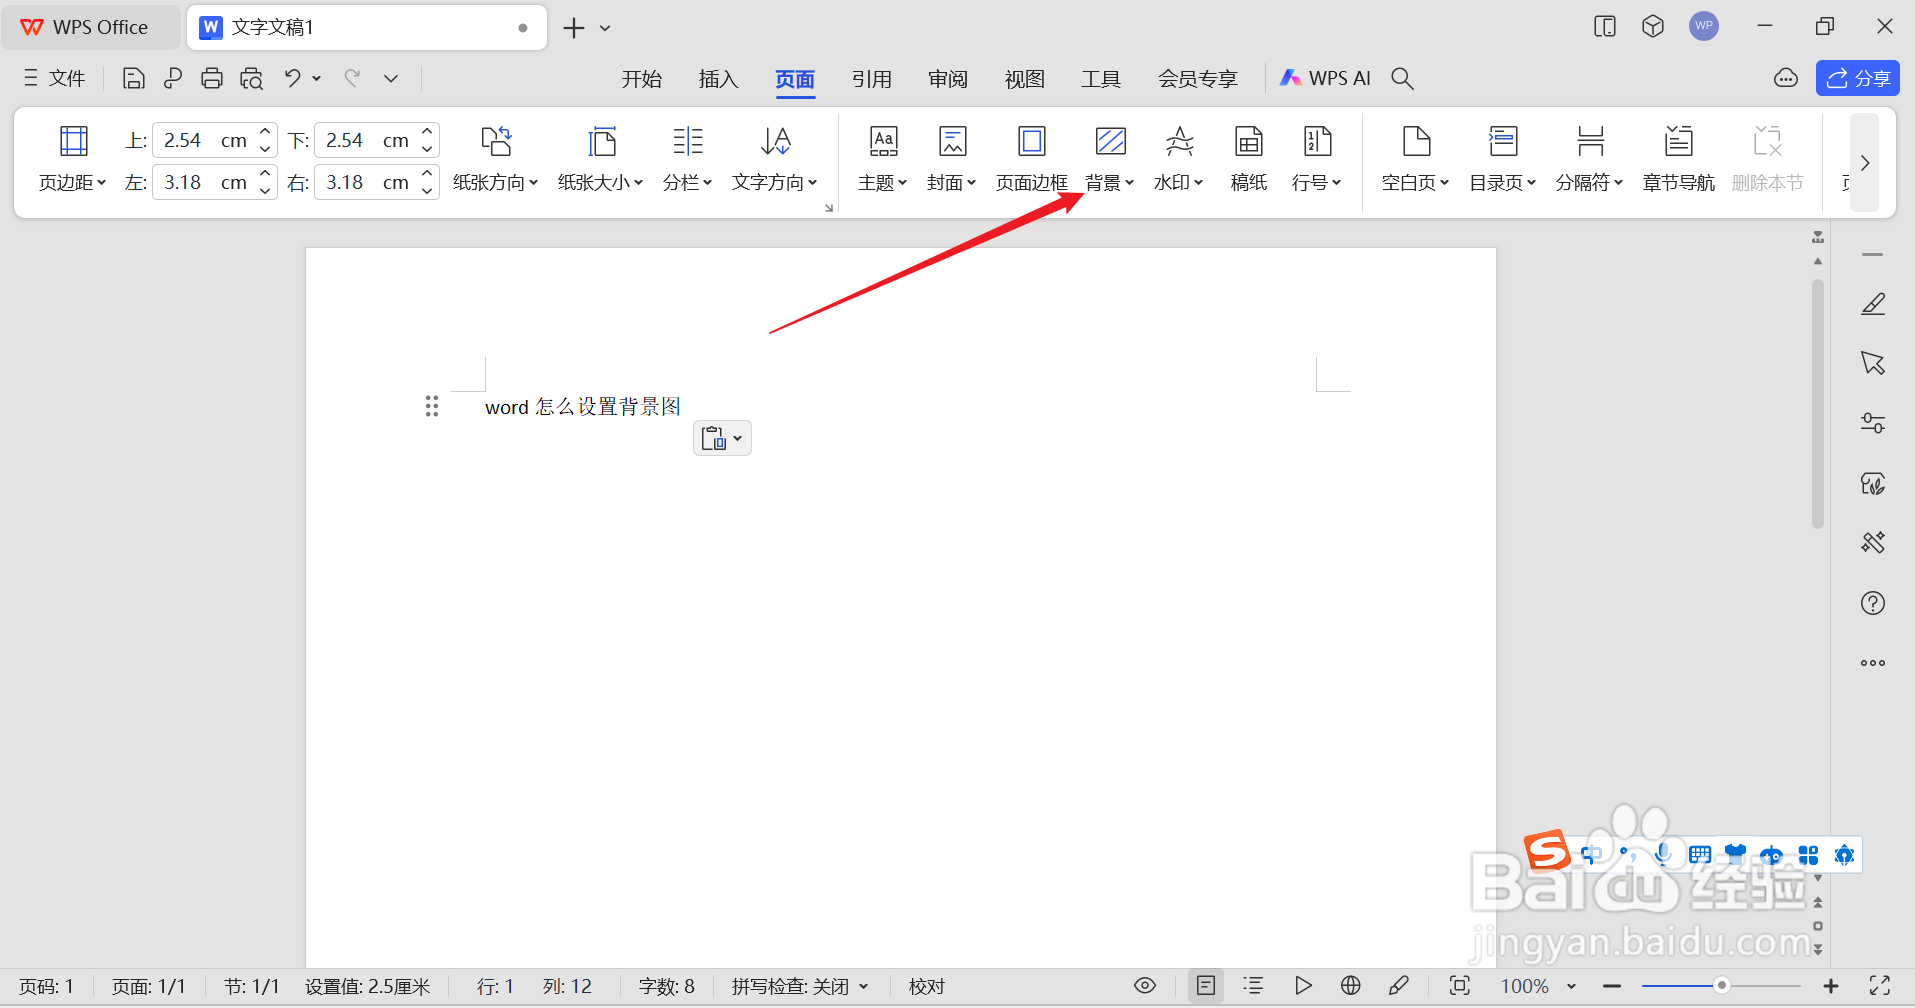Switch to reading play view
The image size is (1915, 1008).
1303,986
